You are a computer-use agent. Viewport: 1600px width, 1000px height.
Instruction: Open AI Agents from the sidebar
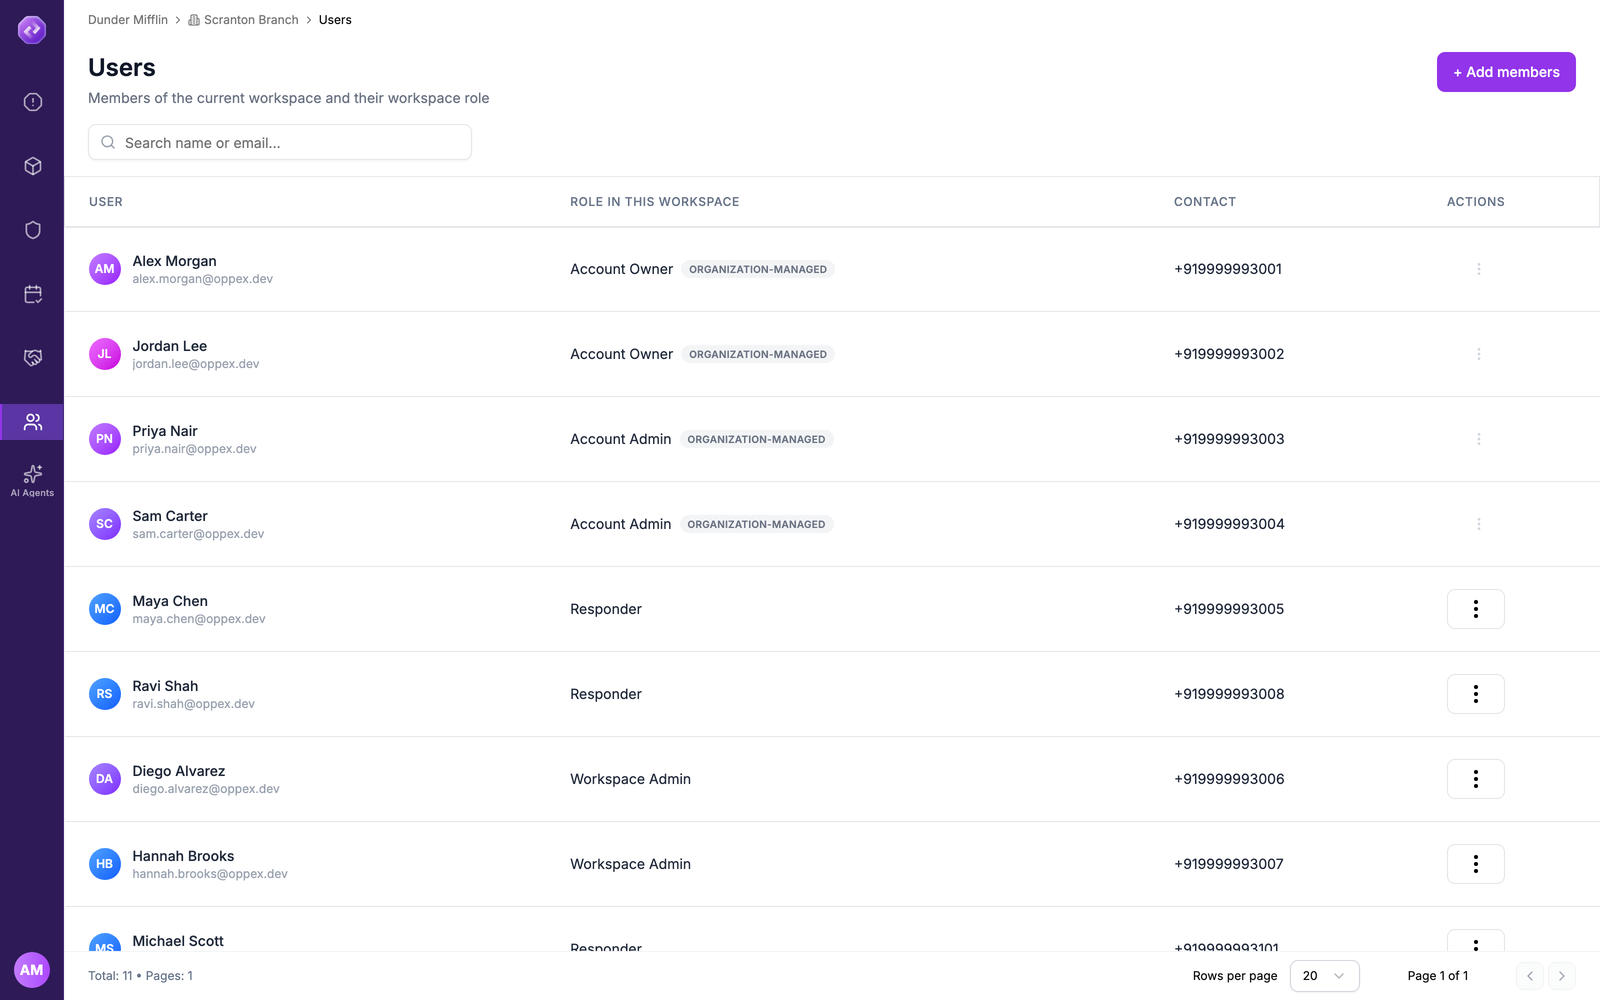tap(33, 480)
